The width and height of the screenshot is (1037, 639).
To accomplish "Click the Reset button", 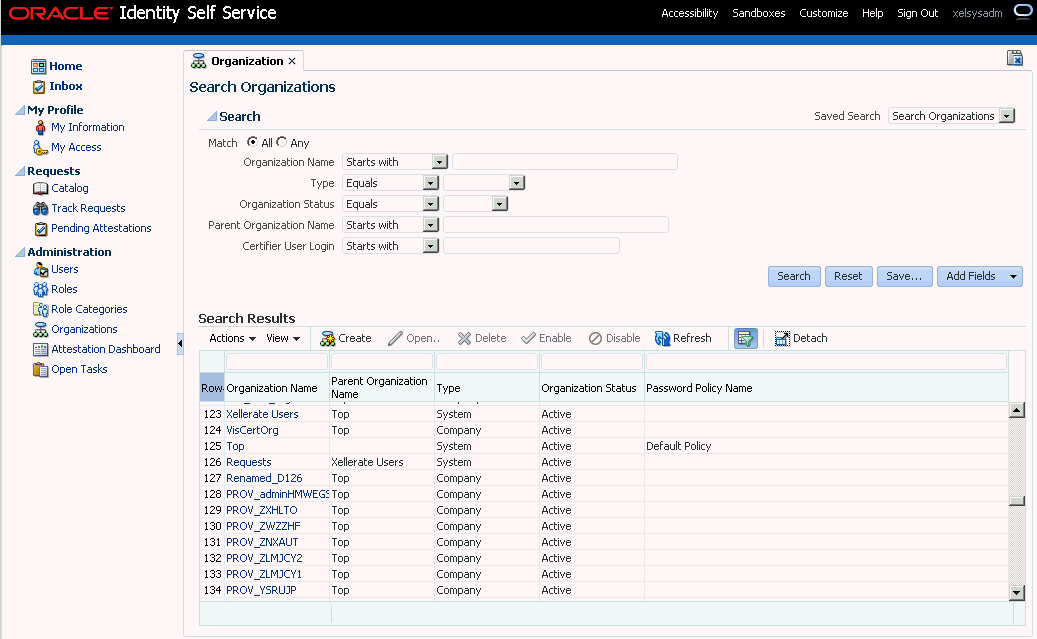I will (848, 277).
